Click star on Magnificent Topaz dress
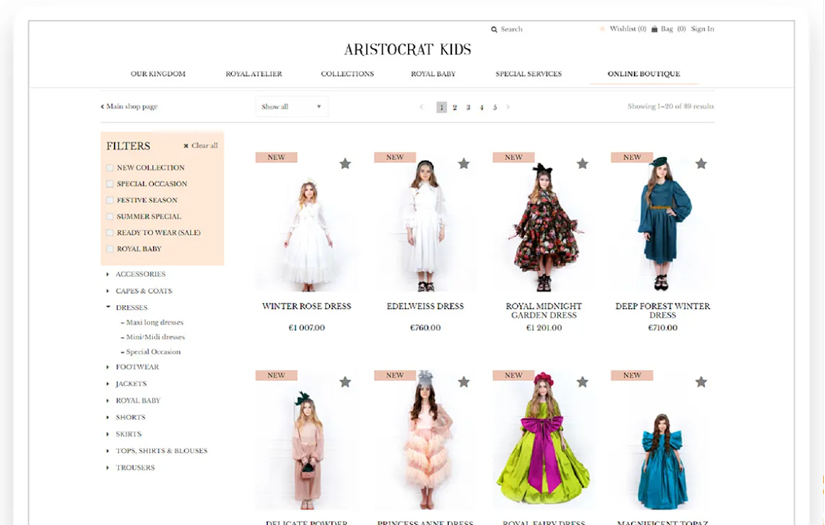This screenshot has width=825, height=525. 701,382
